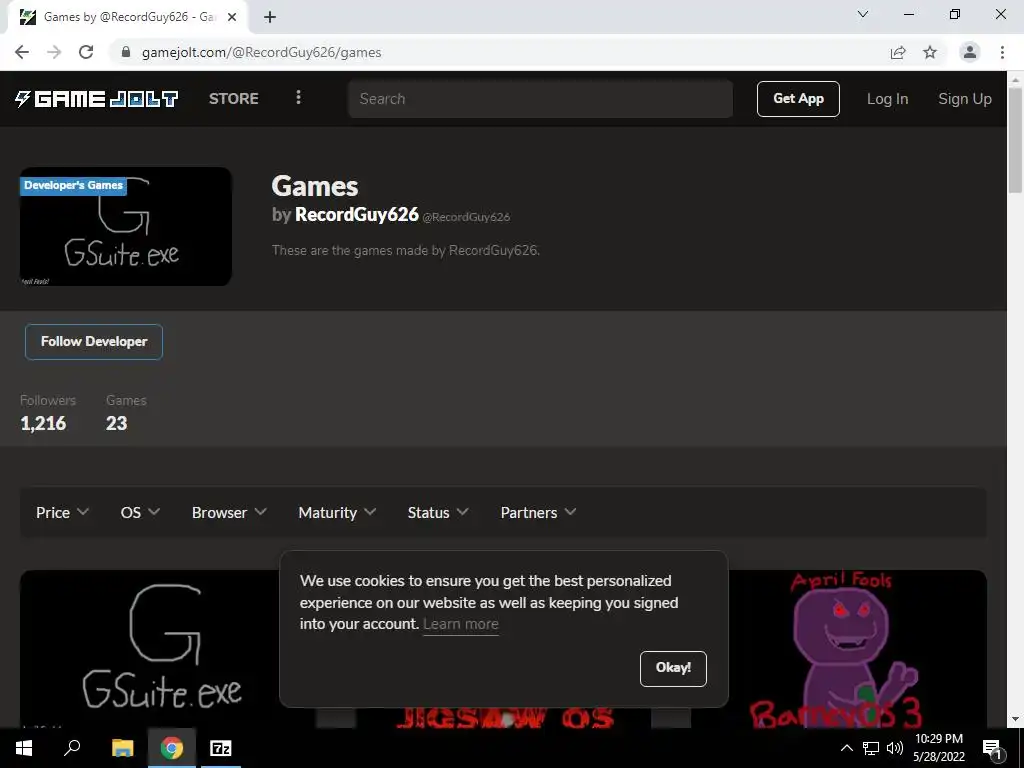Show hidden system tray icons
Viewport: 1024px width, 768px height.
pos(846,748)
